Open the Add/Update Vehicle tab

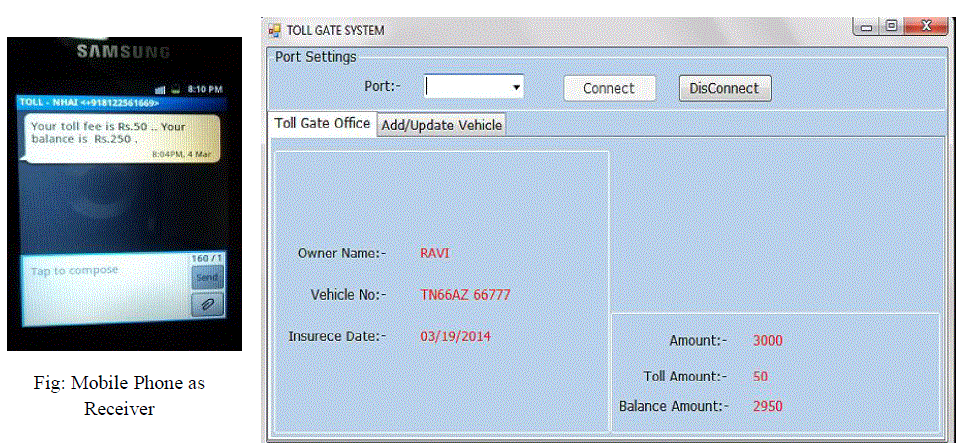tap(441, 125)
